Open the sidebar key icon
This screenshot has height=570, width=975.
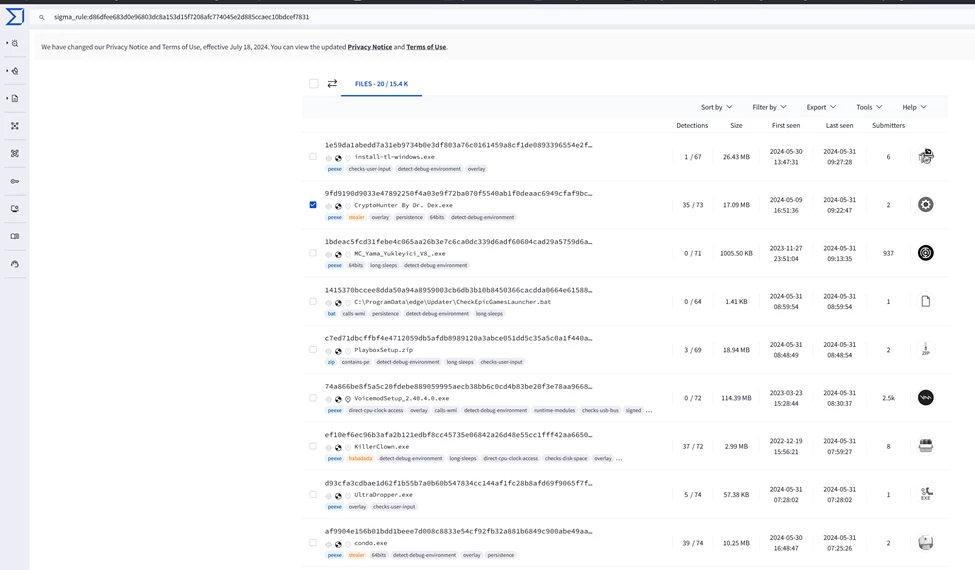point(15,181)
